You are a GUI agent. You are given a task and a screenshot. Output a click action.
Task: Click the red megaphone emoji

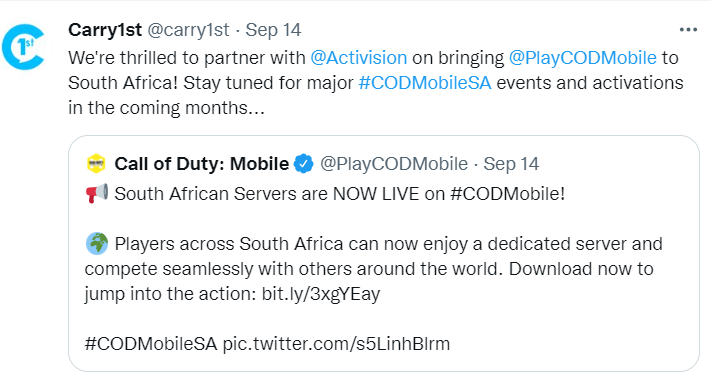[97, 194]
